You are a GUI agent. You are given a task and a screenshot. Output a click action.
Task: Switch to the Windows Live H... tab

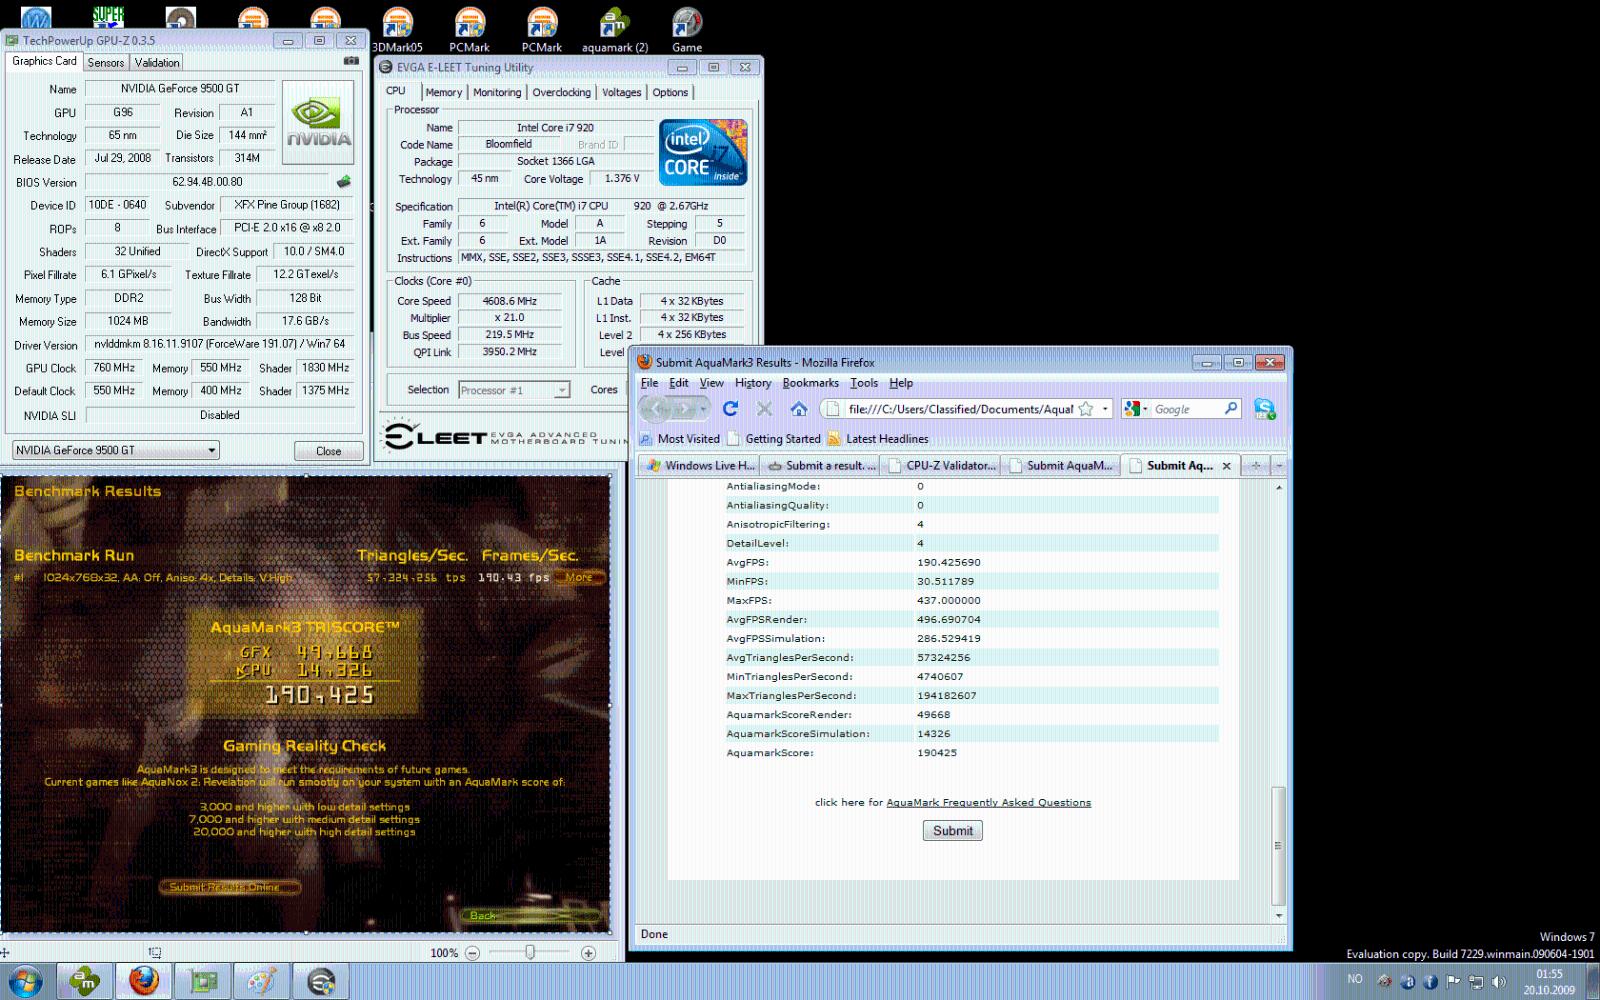pos(701,465)
